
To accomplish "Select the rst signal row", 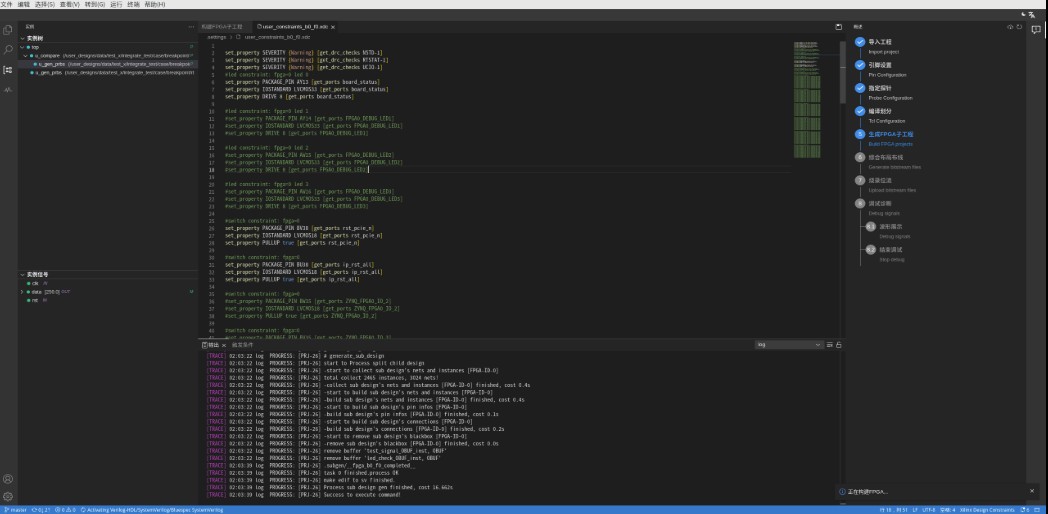I will (107, 300).
